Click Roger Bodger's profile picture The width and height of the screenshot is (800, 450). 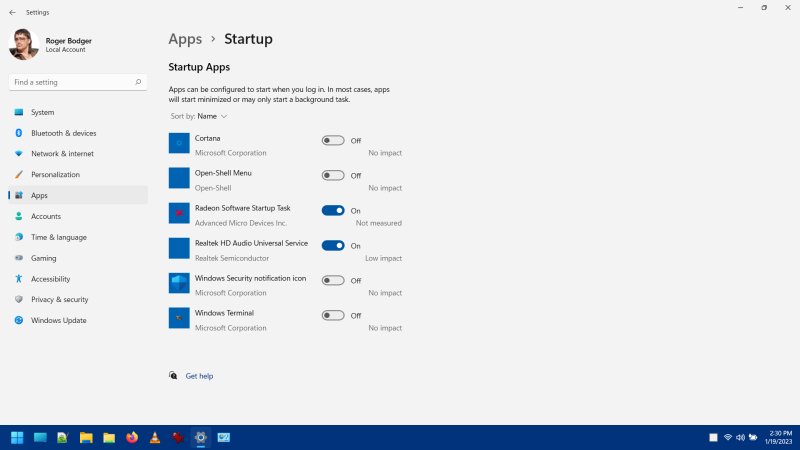click(23, 44)
